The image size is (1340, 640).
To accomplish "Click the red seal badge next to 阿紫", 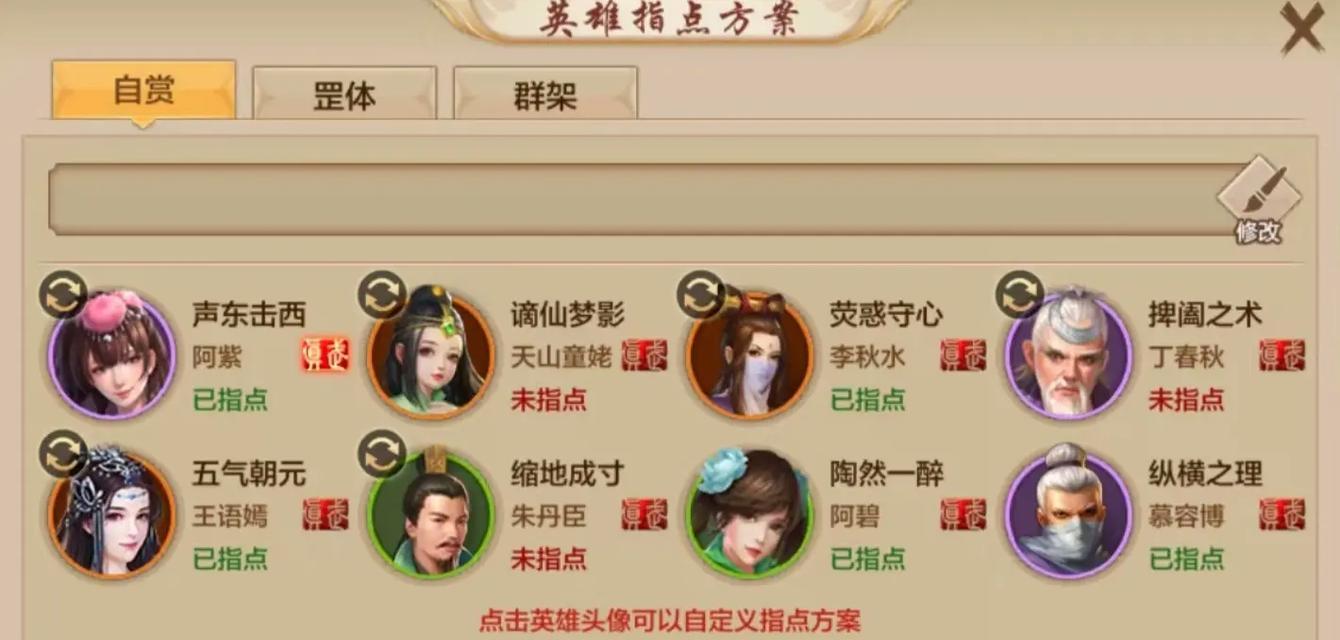I will [x=325, y=355].
